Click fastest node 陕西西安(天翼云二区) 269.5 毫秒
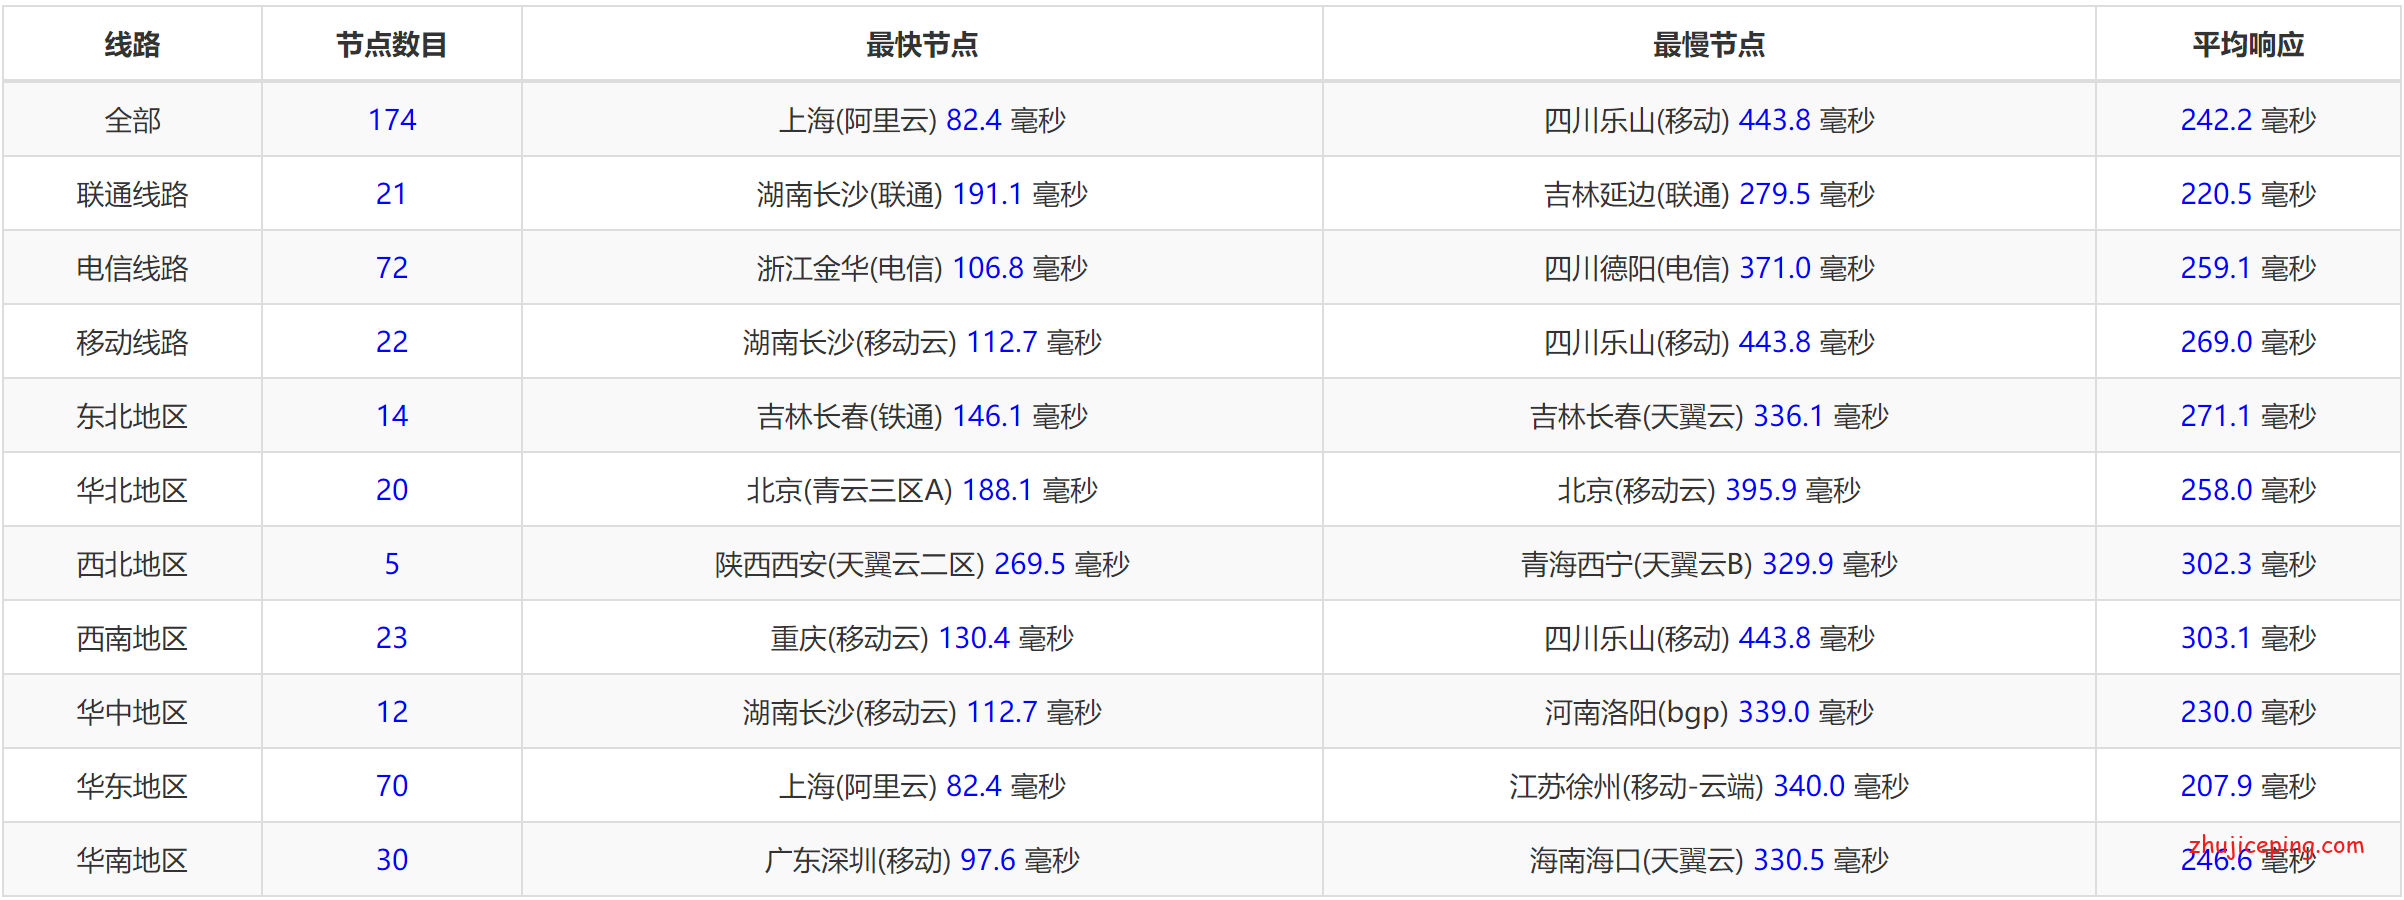The height and width of the screenshot is (900, 2404). pos(922,564)
